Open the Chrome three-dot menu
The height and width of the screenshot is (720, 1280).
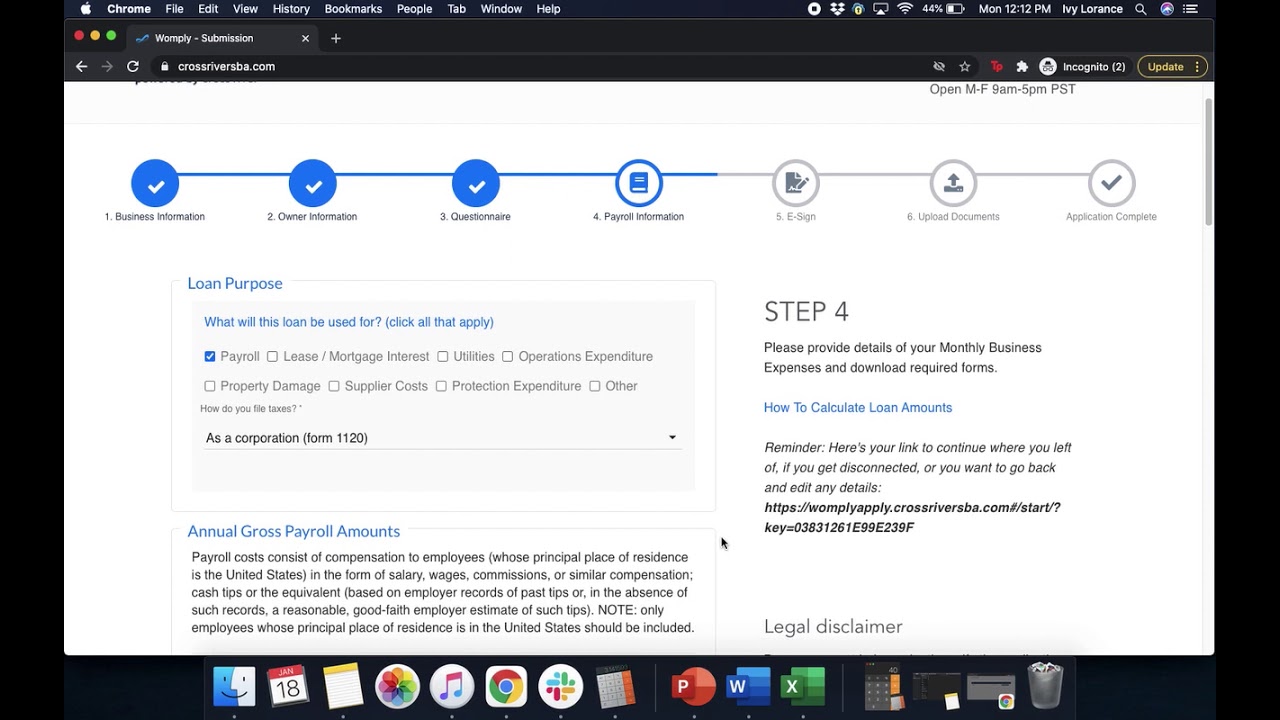1197,67
